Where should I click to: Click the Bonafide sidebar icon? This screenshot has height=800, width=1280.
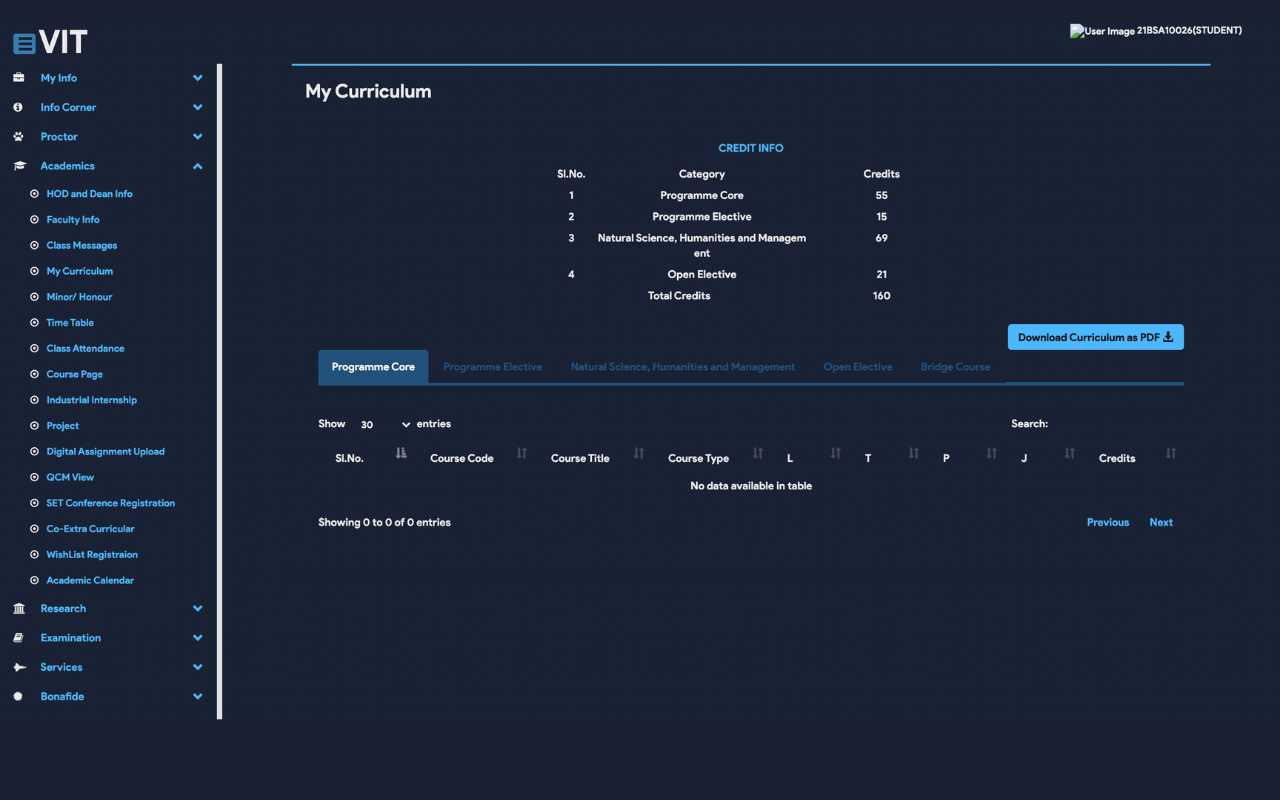17,696
